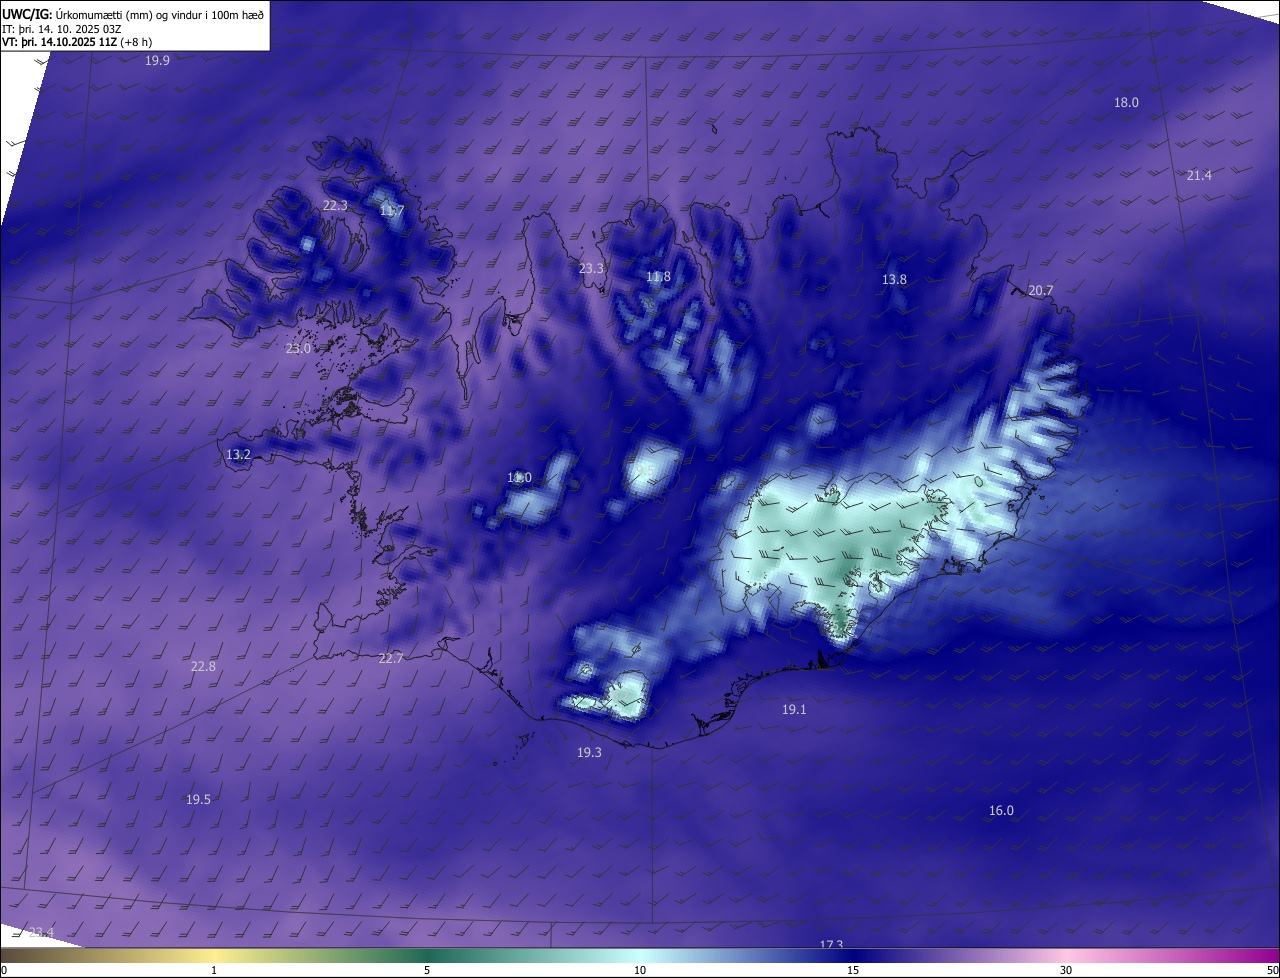Click the UWC/IG map title line

[x=133, y=13]
